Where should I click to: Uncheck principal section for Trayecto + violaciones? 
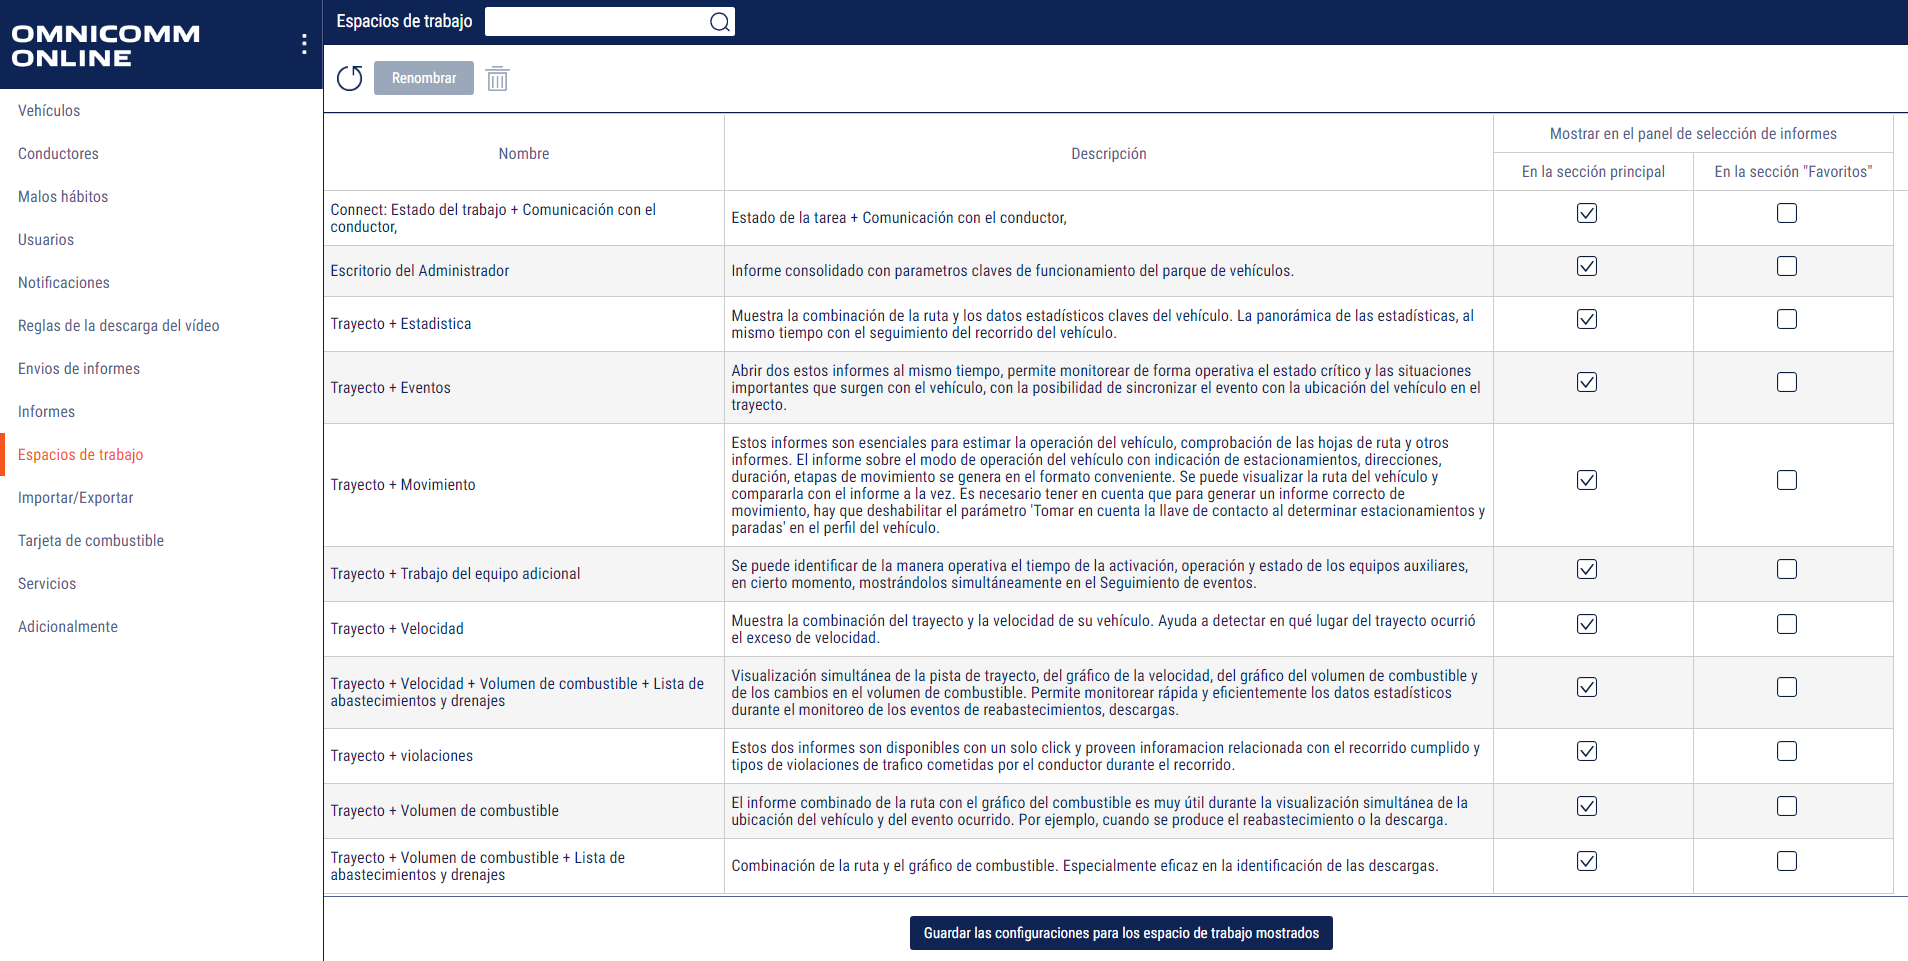click(1586, 751)
